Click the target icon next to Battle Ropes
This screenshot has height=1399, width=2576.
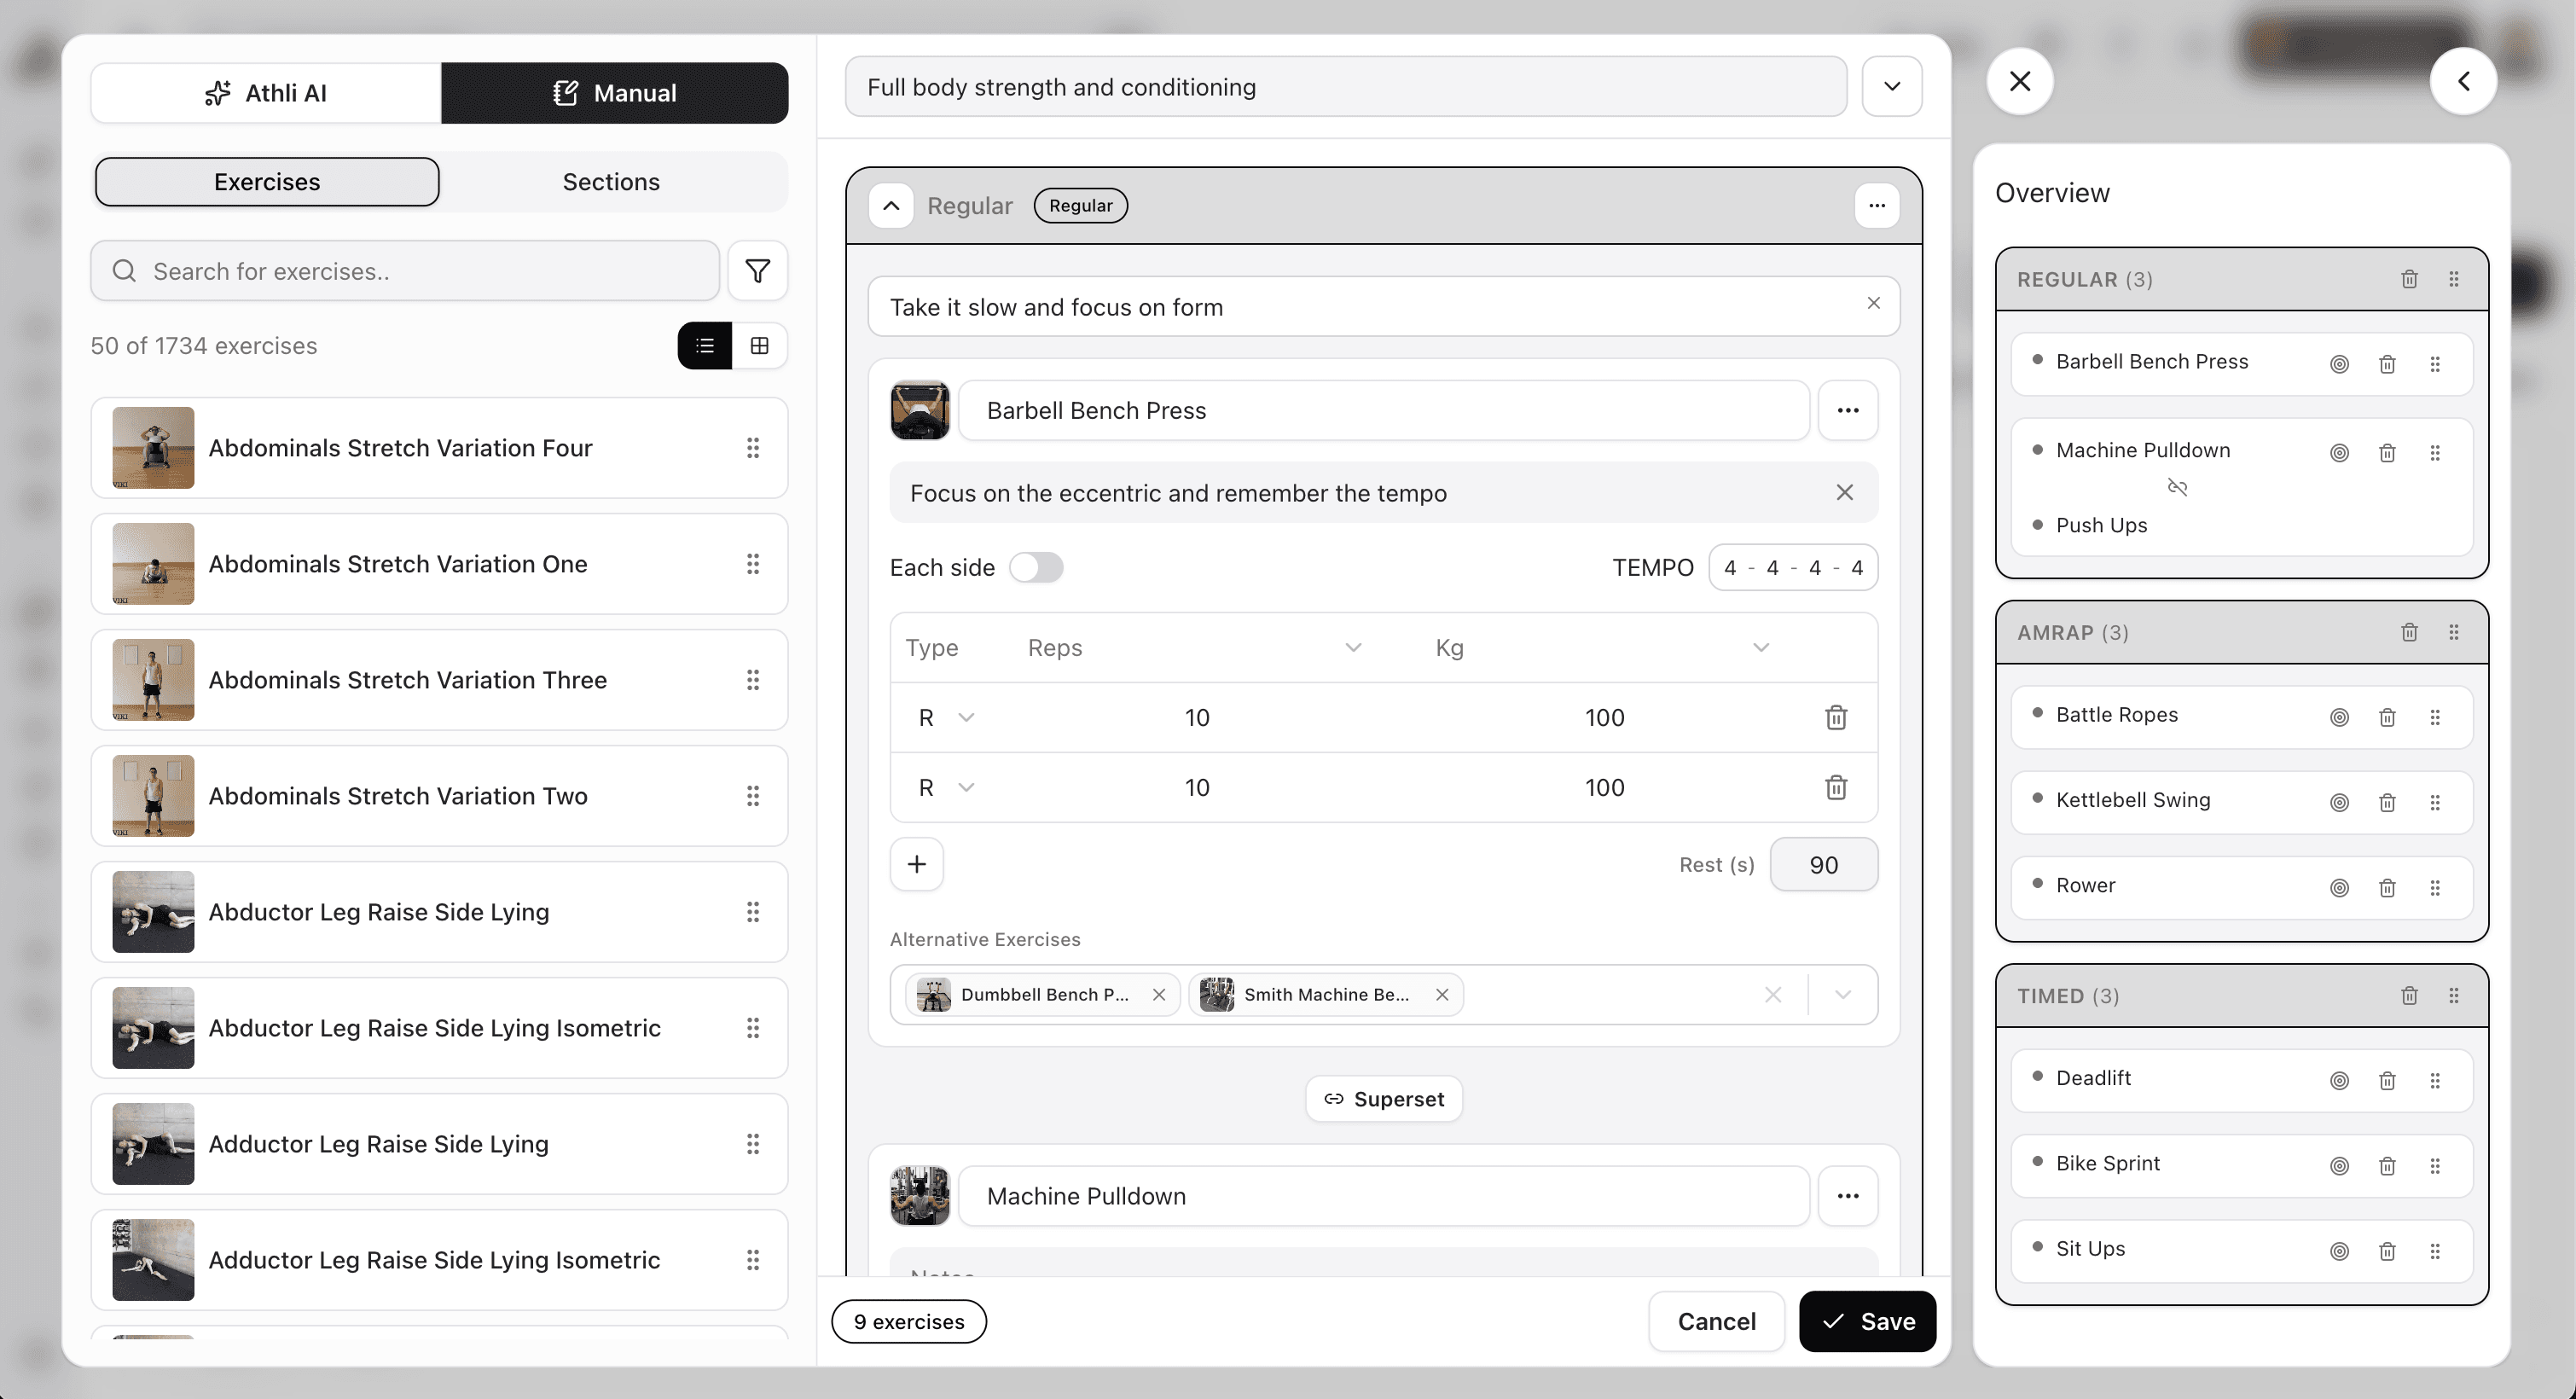[2339, 716]
